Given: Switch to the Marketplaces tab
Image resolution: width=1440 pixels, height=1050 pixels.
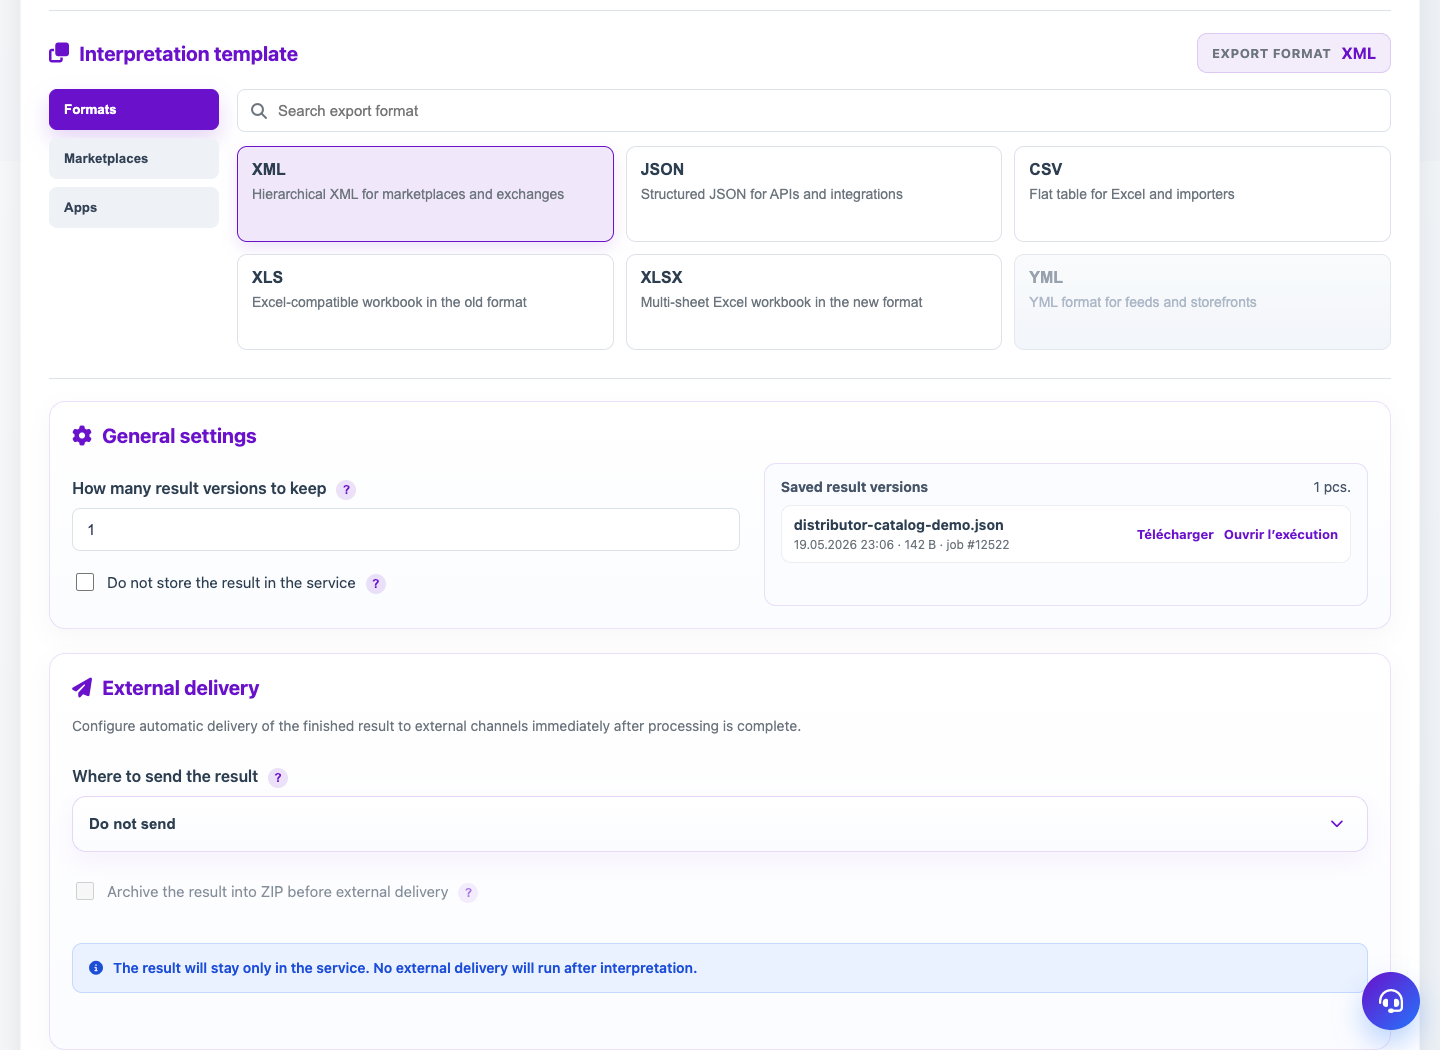Looking at the screenshot, I should [134, 158].
